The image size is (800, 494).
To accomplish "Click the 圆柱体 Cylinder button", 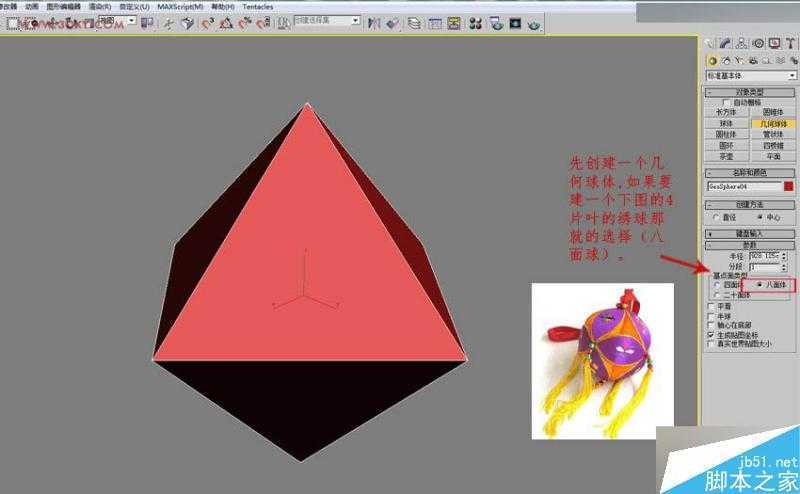I will pos(726,134).
